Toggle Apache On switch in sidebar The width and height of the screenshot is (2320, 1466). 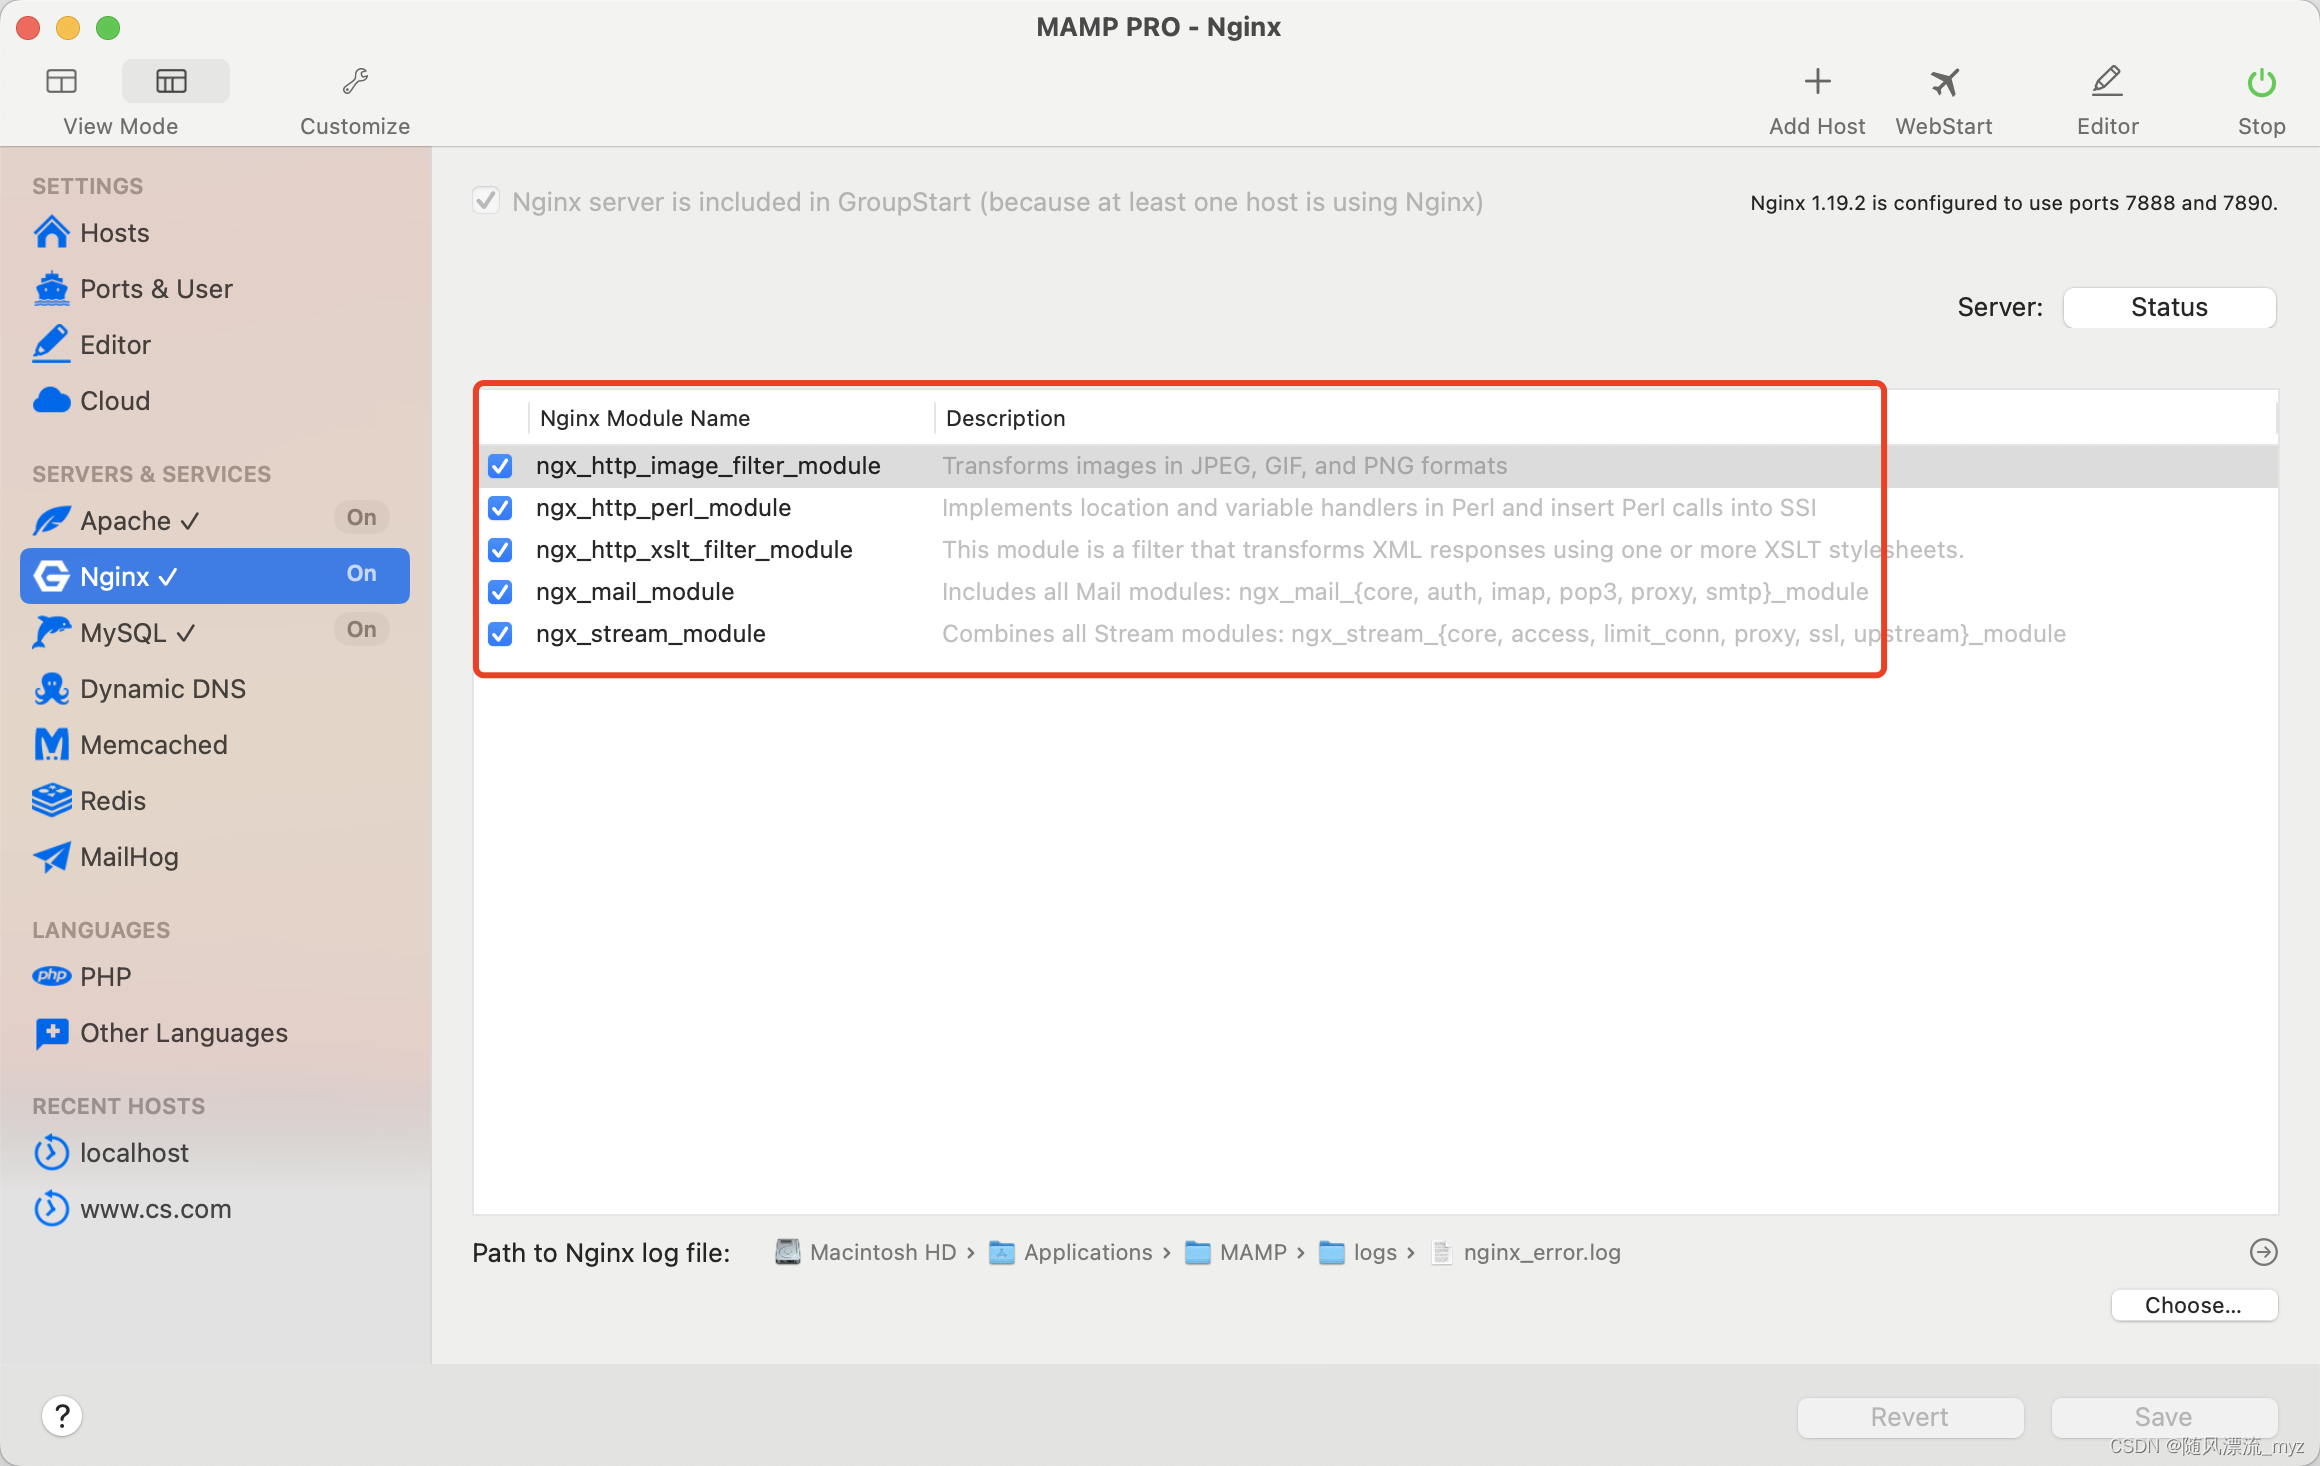[x=361, y=518]
